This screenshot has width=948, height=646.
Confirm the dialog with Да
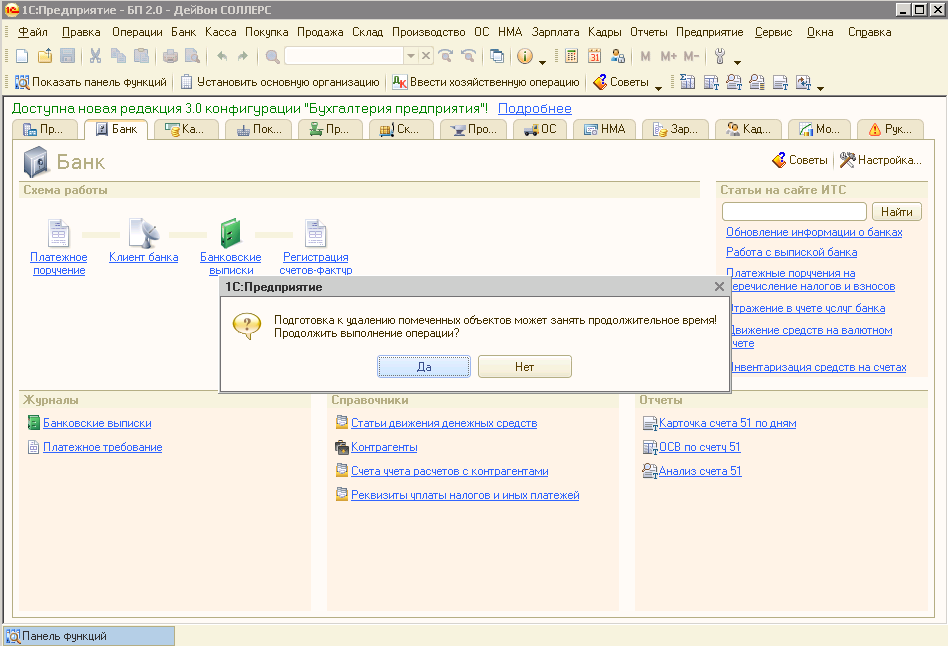tap(424, 367)
